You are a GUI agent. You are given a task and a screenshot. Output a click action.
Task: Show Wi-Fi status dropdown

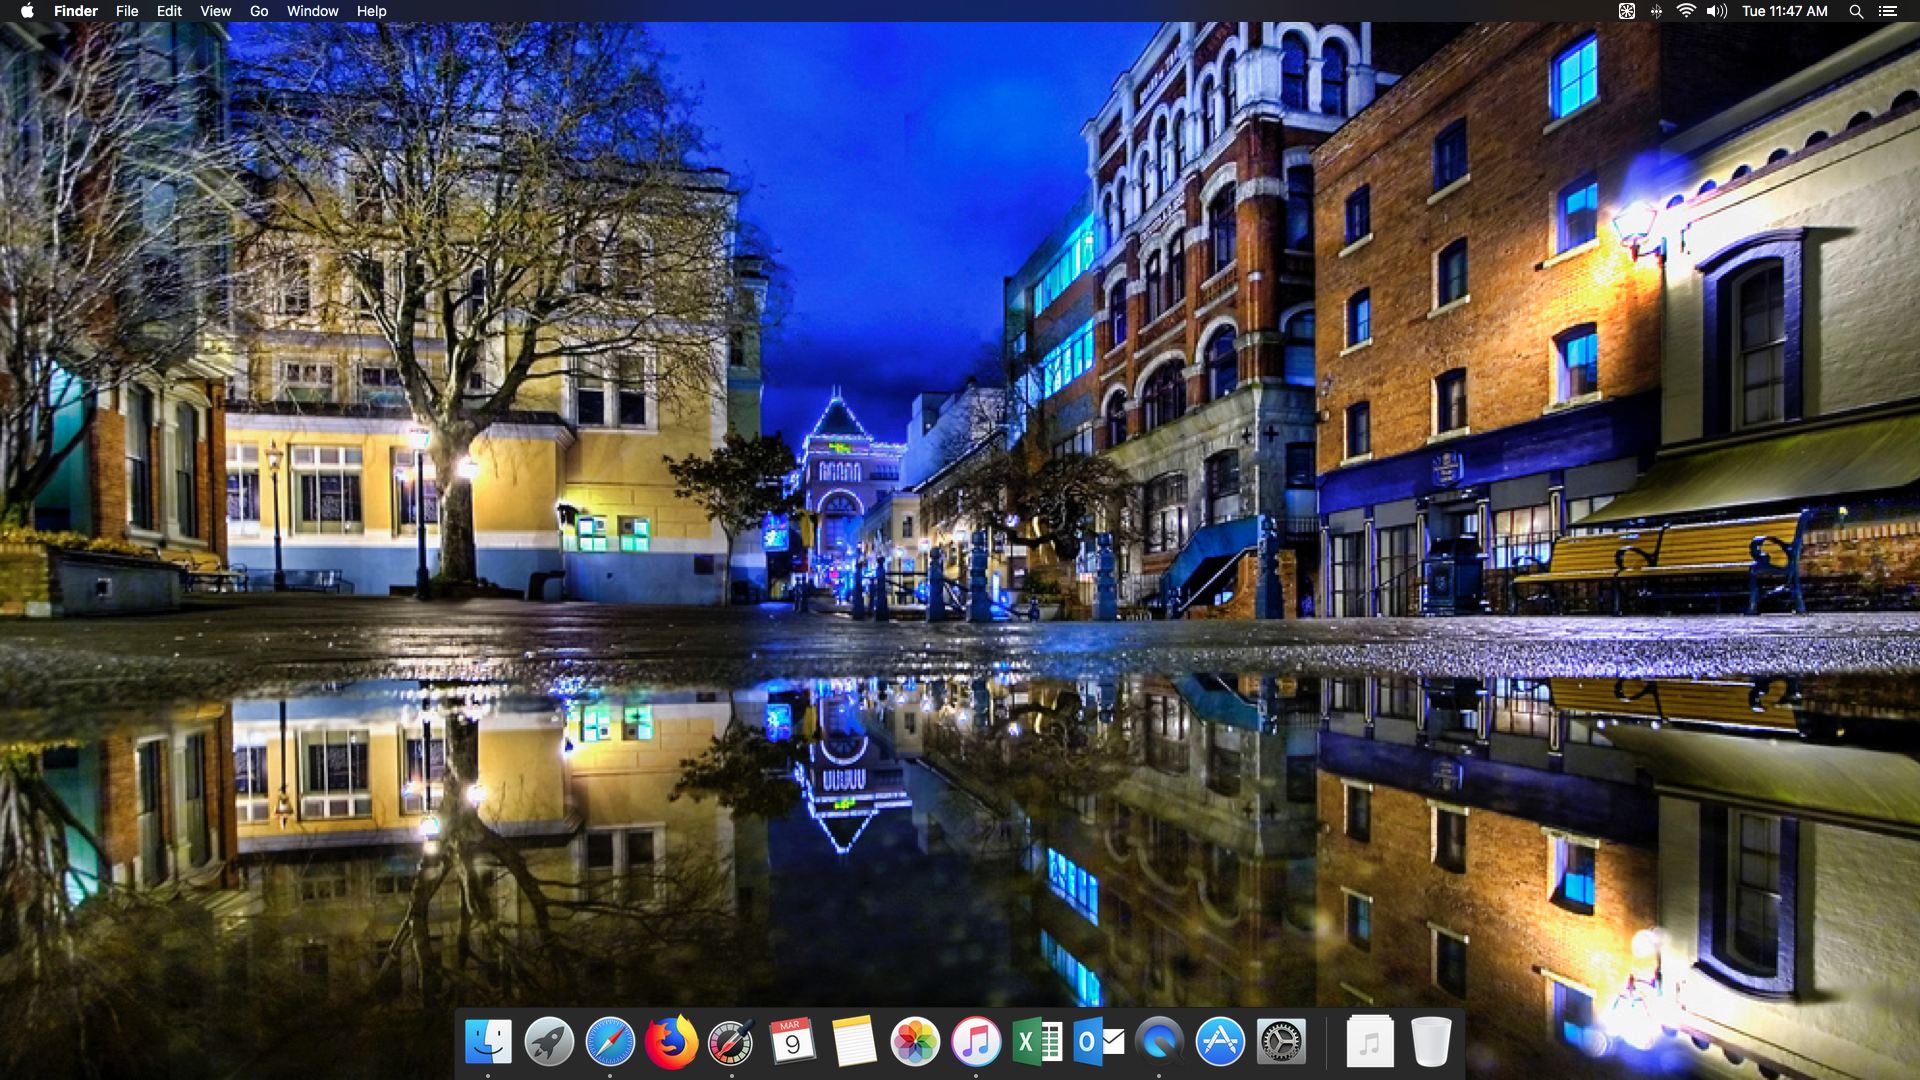point(1686,11)
